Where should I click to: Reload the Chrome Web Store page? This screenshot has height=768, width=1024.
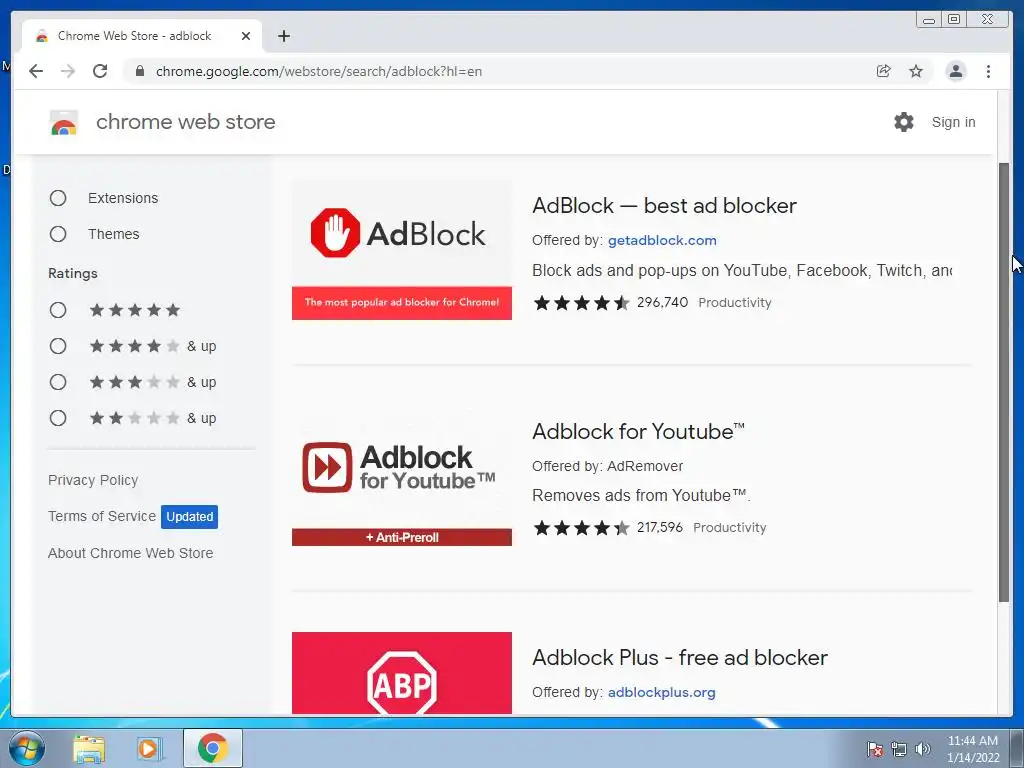click(x=100, y=71)
